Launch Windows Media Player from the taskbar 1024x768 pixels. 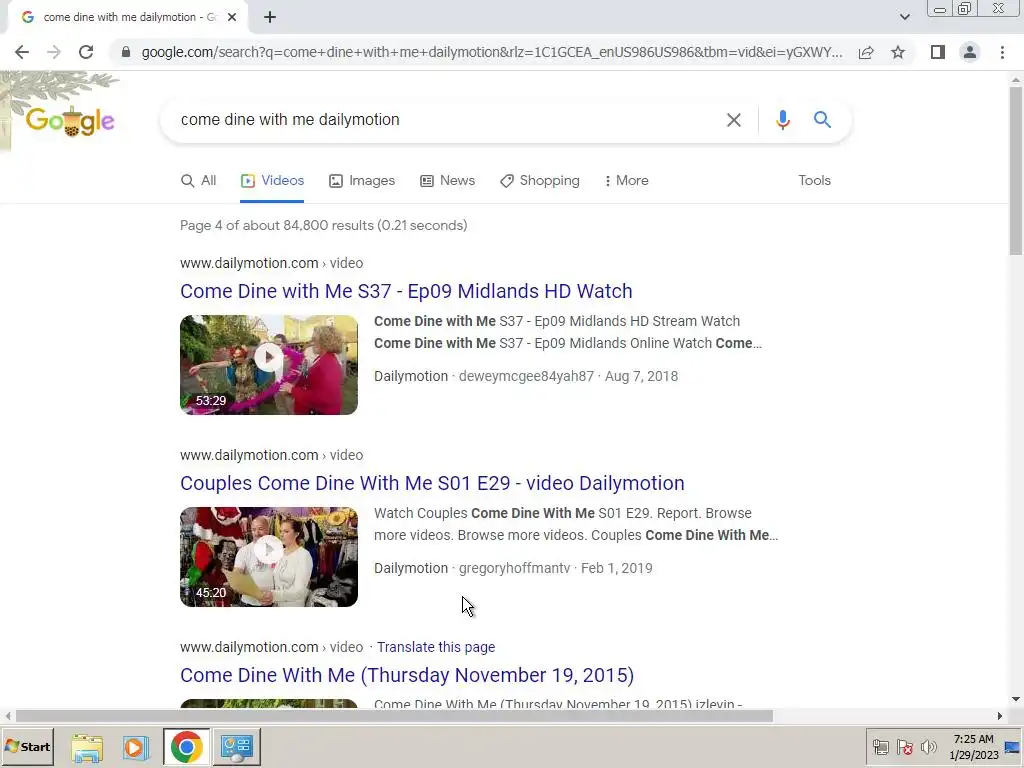click(136, 747)
